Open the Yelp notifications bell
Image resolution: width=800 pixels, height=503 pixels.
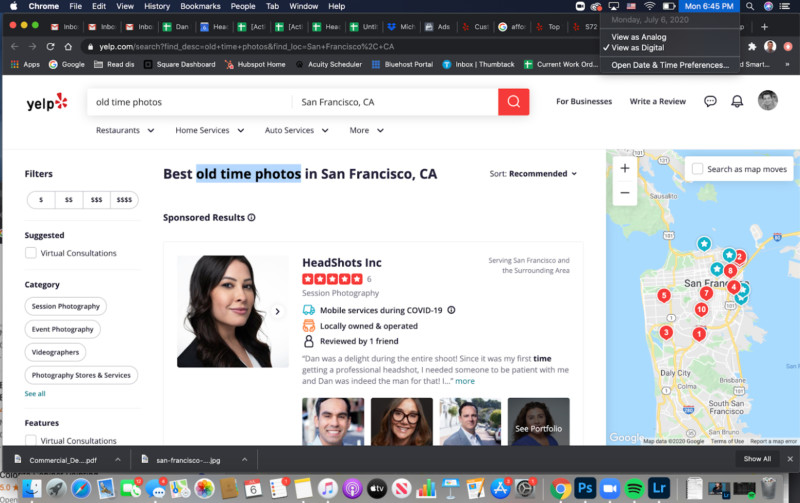click(737, 101)
